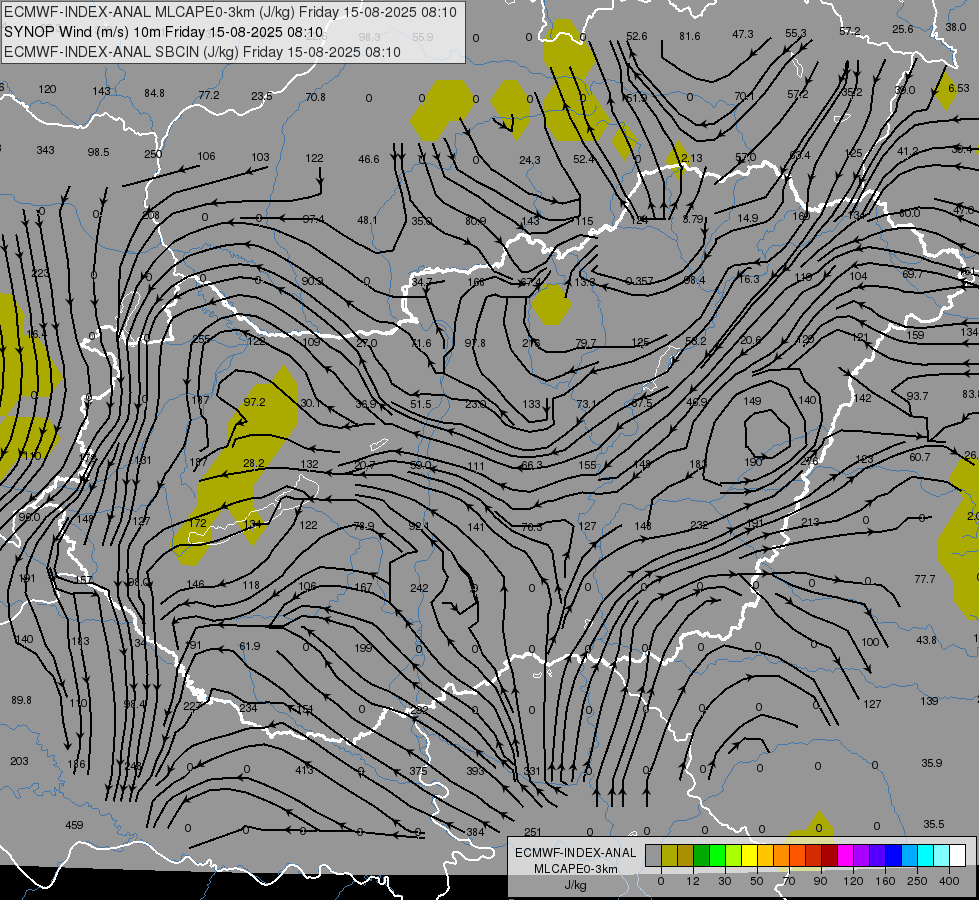Image resolution: width=979 pixels, height=900 pixels.
Task: Click the map value 203
Action: [x=19, y=761]
